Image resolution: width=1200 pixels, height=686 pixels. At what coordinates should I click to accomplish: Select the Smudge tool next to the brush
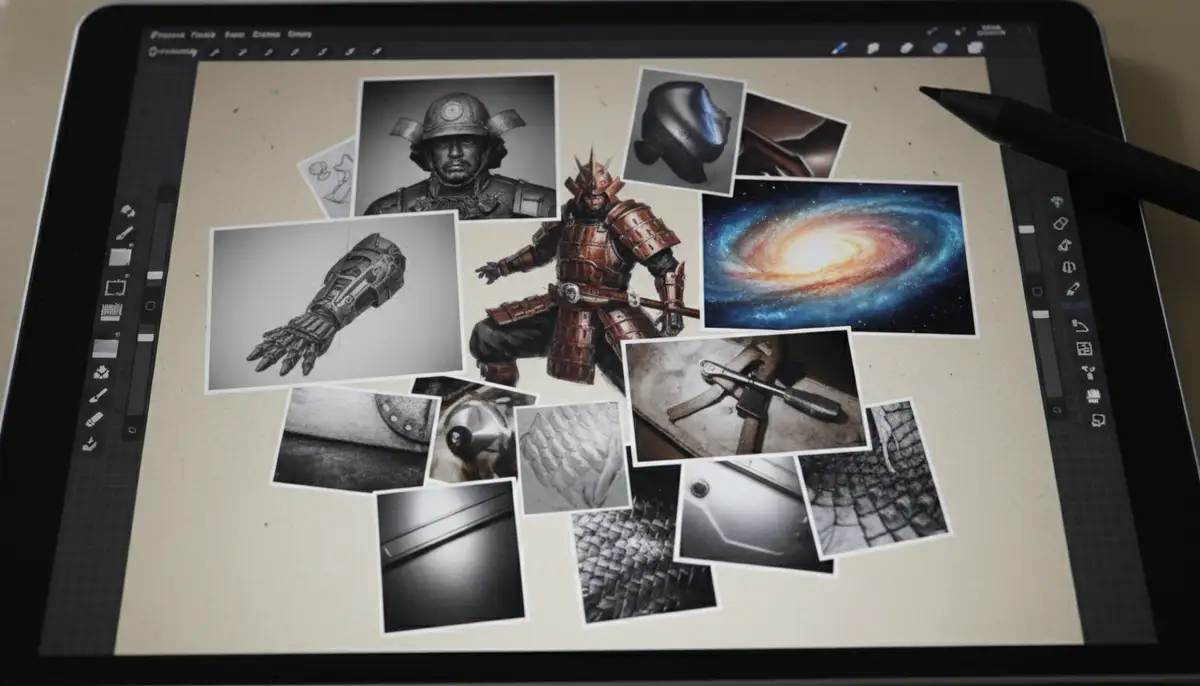click(875, 48)
